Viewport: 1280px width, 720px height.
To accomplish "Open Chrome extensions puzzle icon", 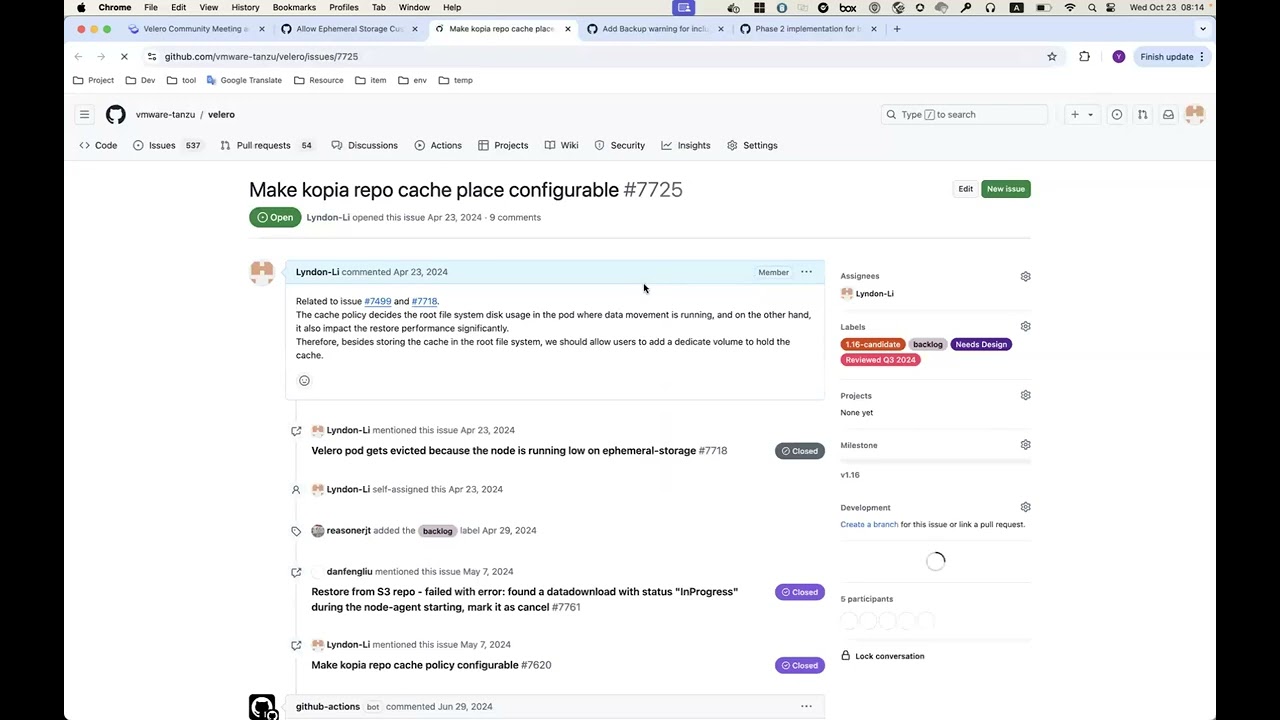I will tap(1084, 57).
